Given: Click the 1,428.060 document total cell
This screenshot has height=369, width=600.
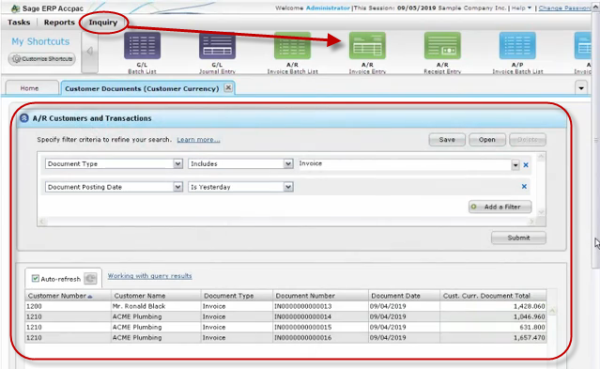Looking at the screenshot, I should pos(493,306).
